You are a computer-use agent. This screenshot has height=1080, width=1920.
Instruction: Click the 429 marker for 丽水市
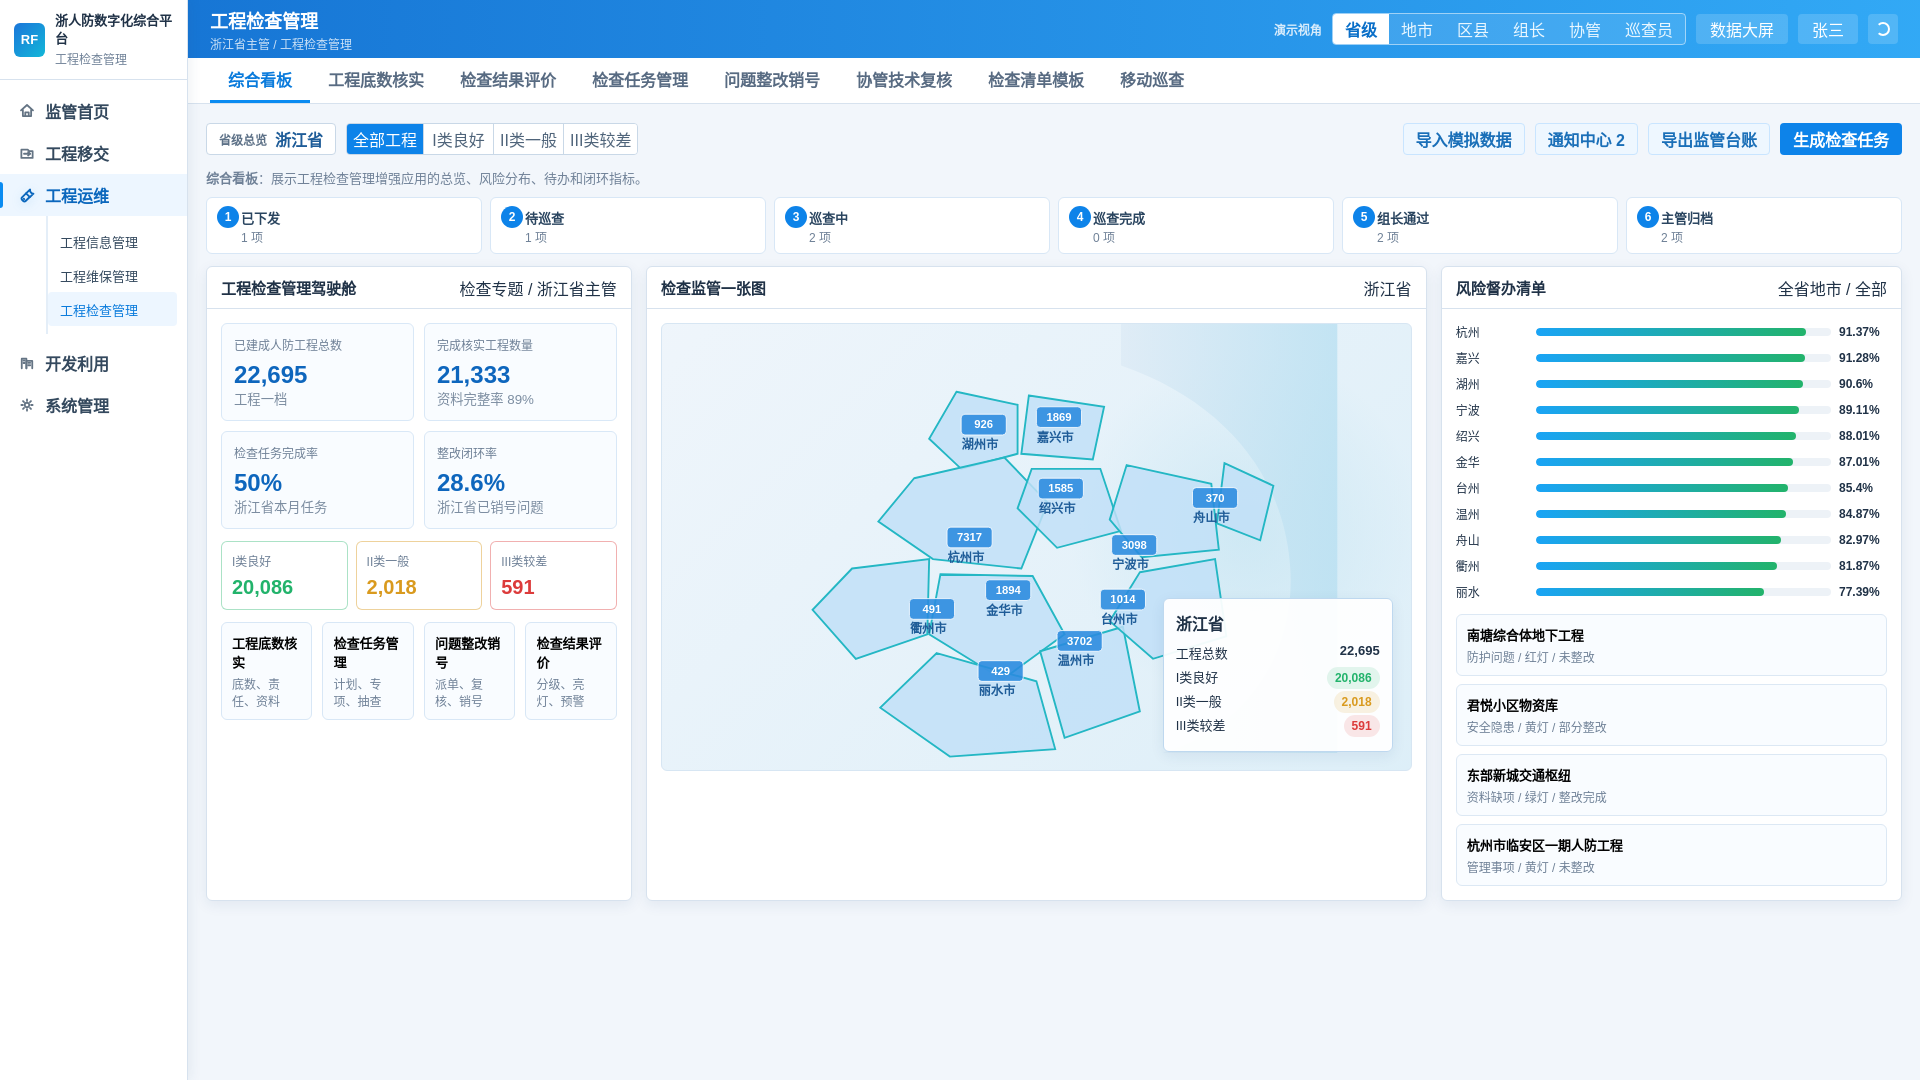pyautogui.click(x=1000, y=671)
